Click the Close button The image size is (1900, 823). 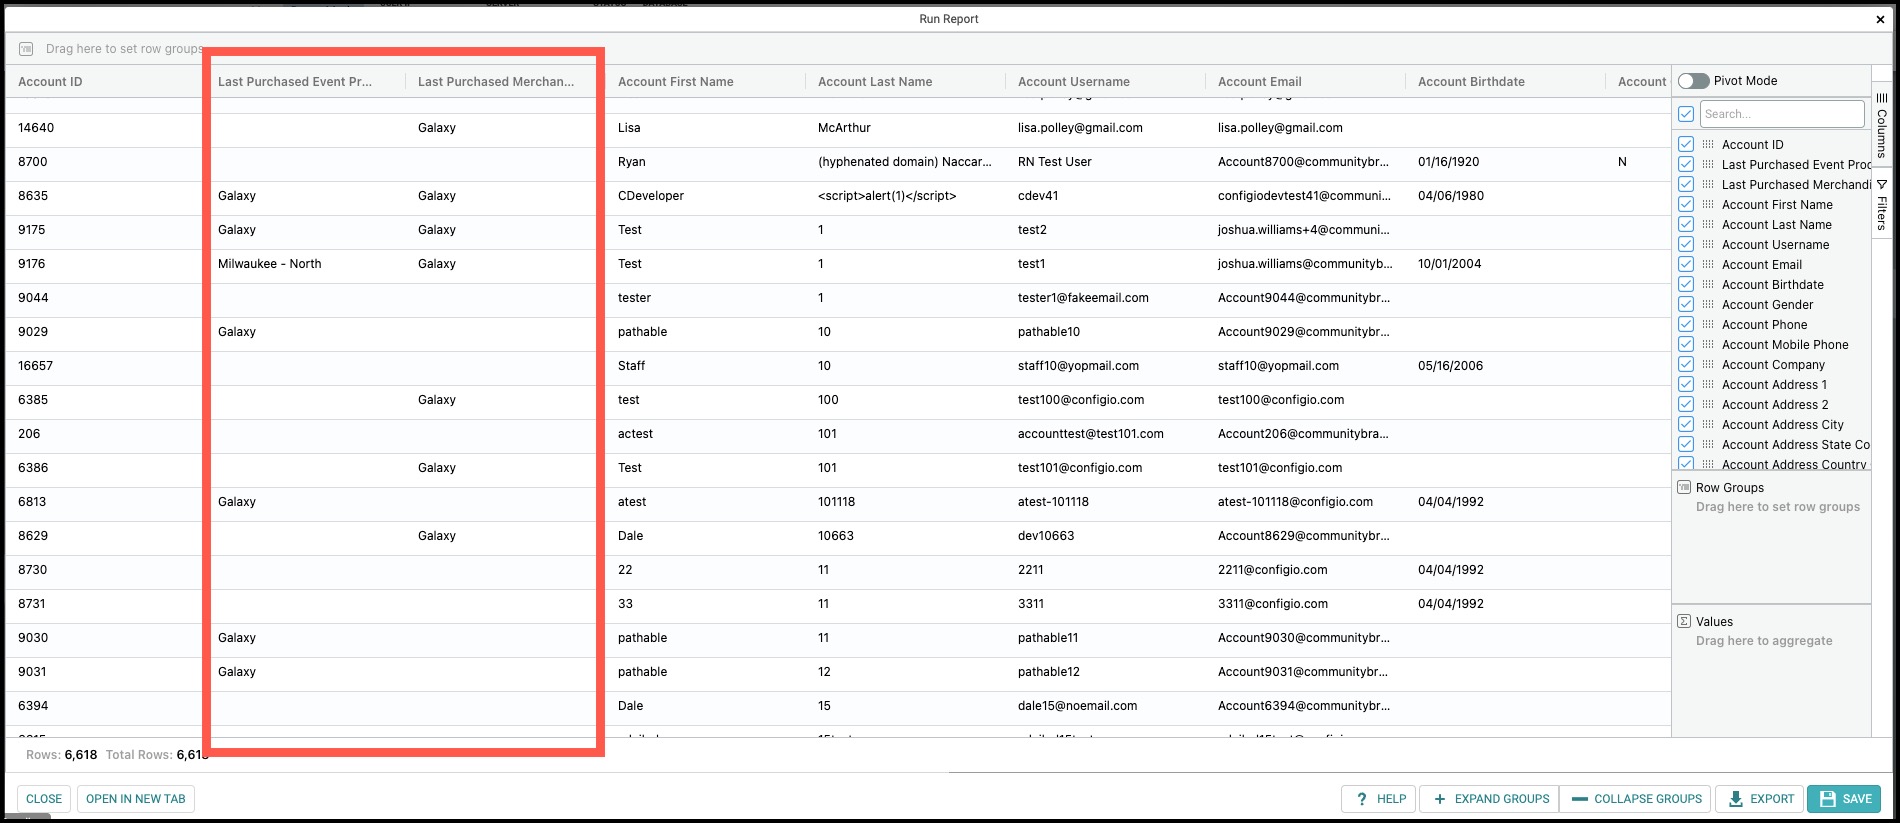(44, 799)
